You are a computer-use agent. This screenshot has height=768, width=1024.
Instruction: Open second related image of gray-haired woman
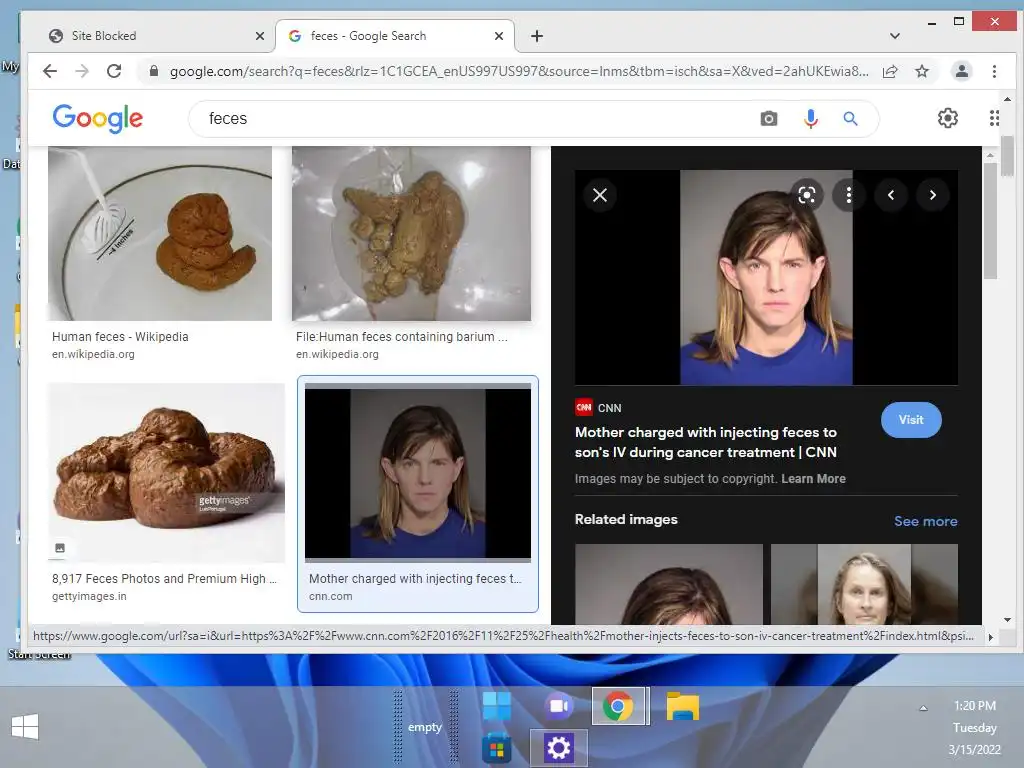(864, 584)
